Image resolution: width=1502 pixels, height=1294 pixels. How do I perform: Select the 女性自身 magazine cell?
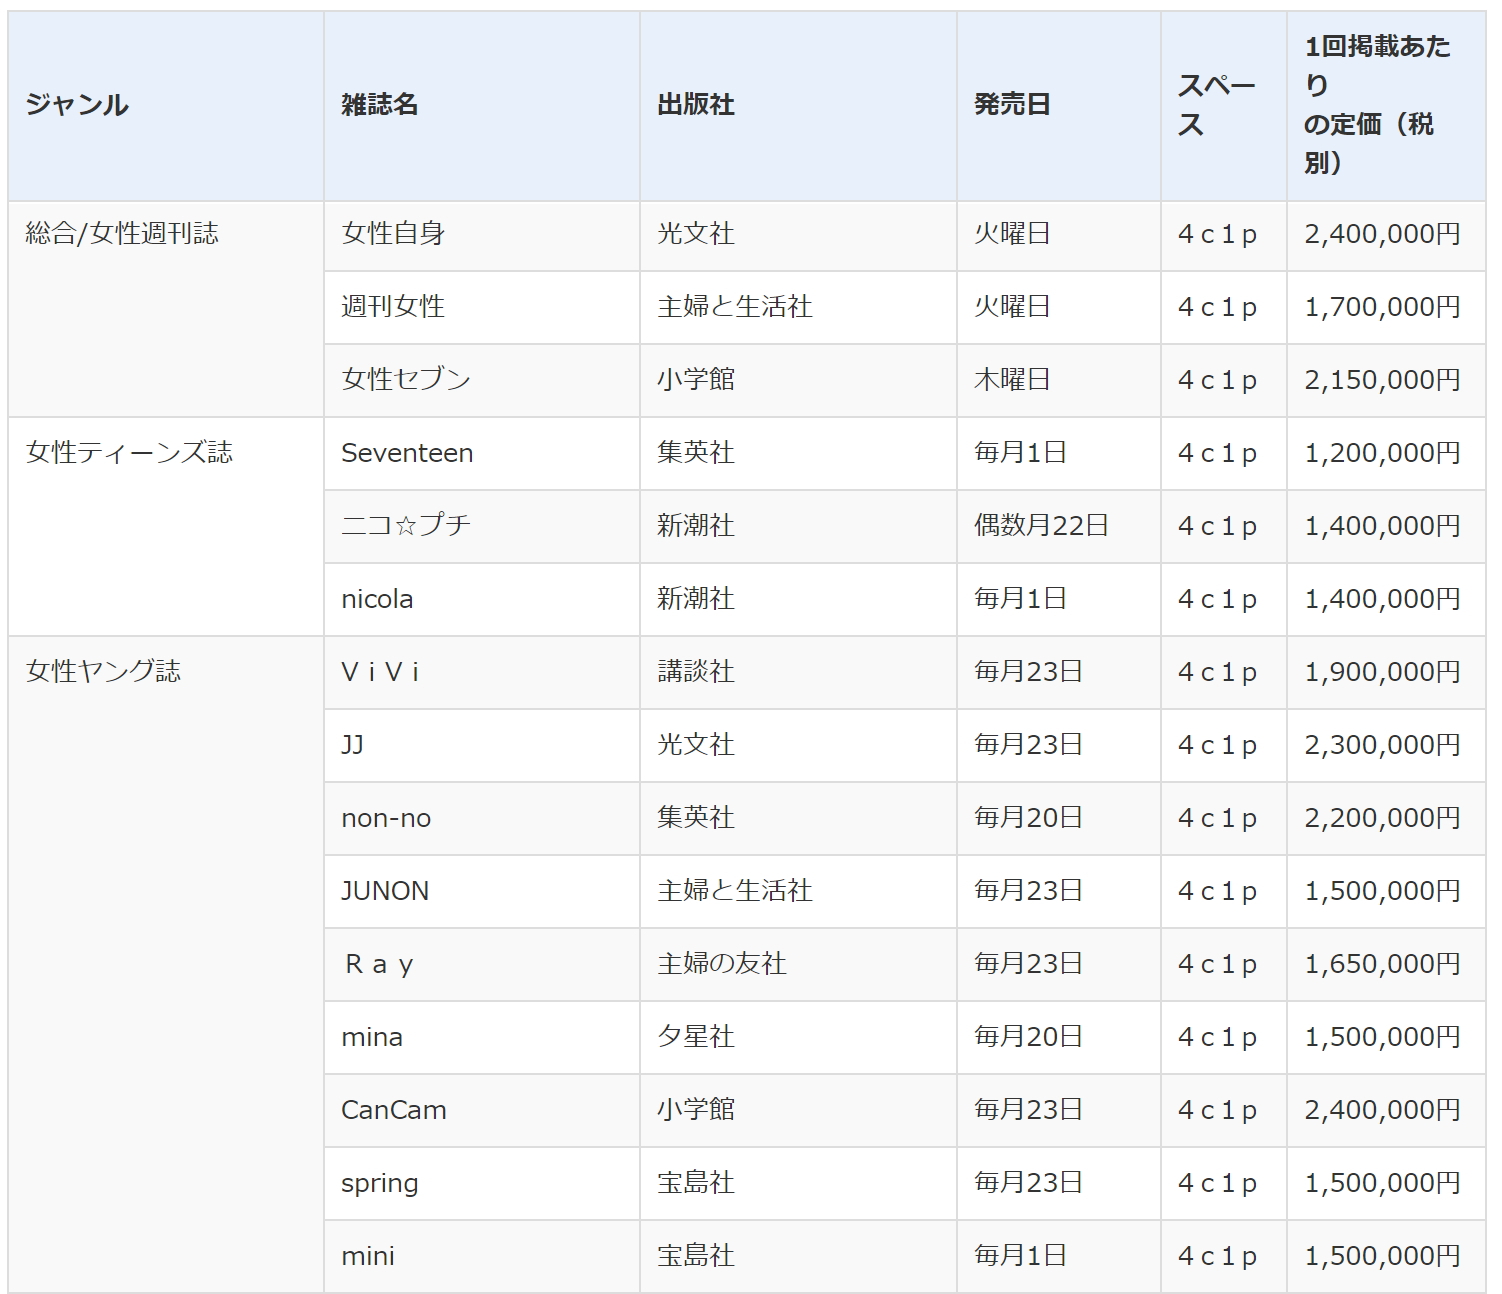[393, 234]
